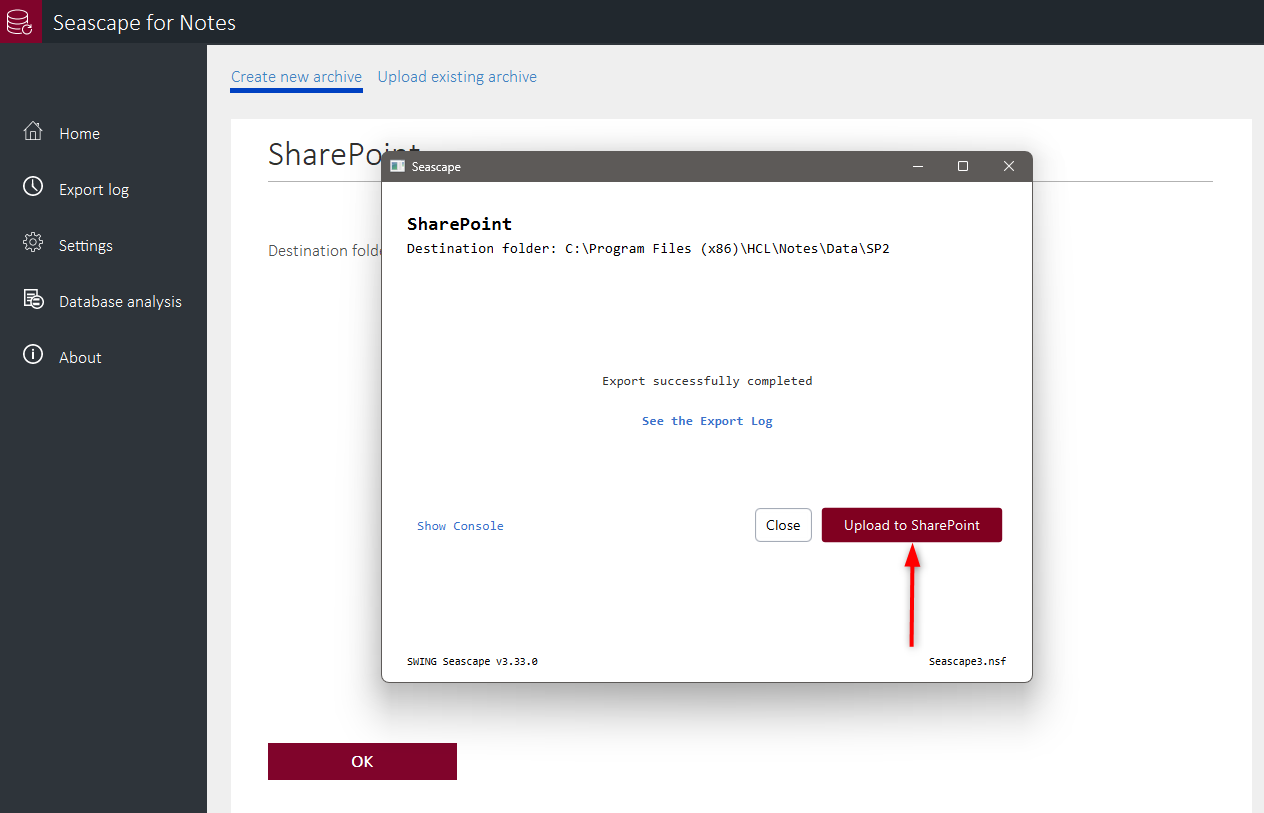Maximize the Seascape dialog window
The image size is (1264, 813).
click(x=963, y=167)
